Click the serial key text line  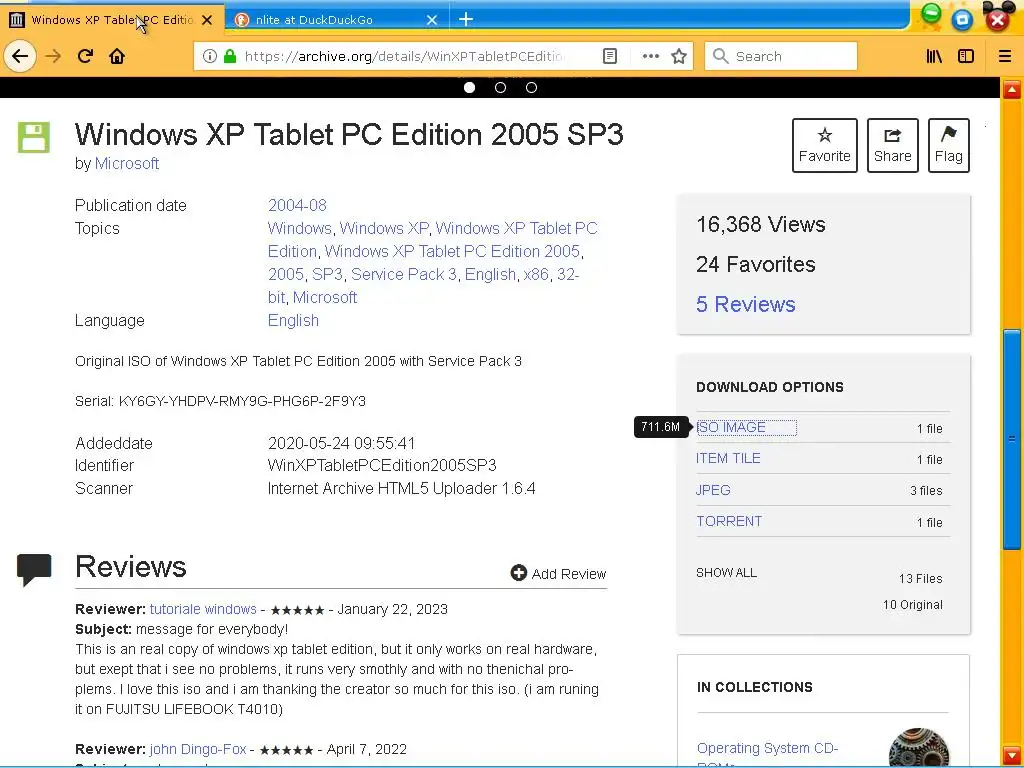220,401
